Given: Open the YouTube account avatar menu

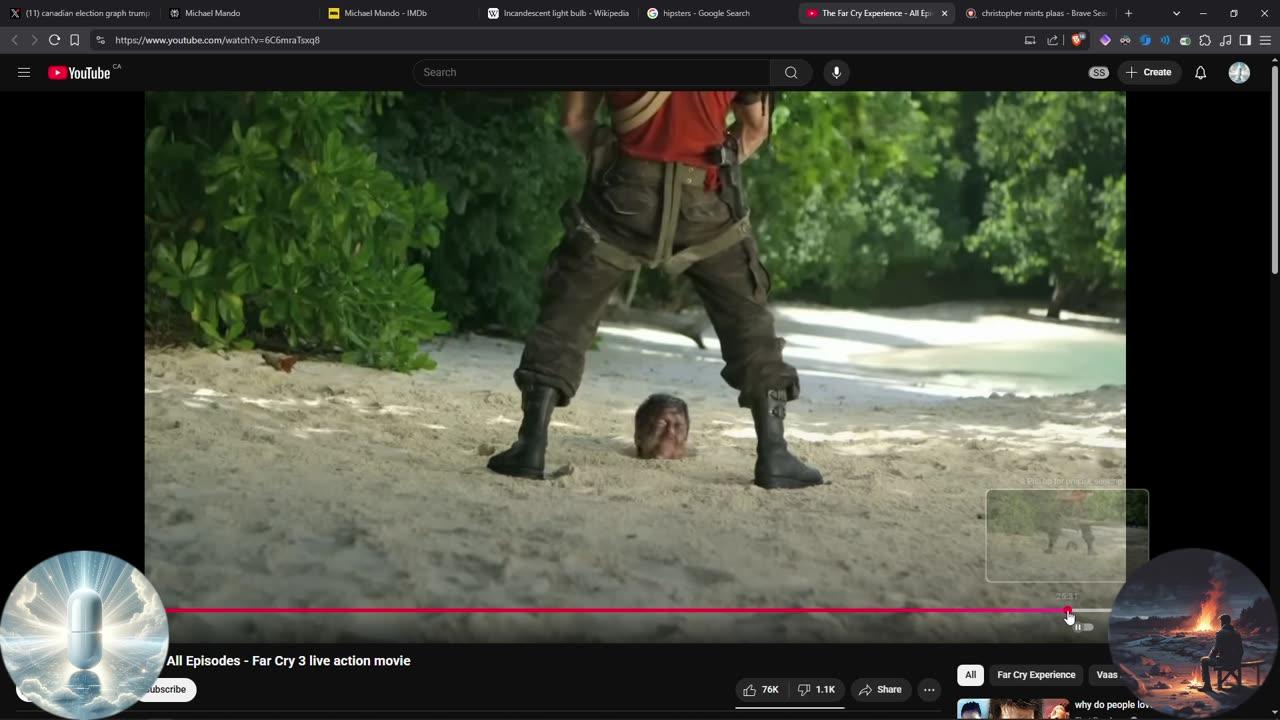Looking at the screenshot, I should [x=1239, y=72].
